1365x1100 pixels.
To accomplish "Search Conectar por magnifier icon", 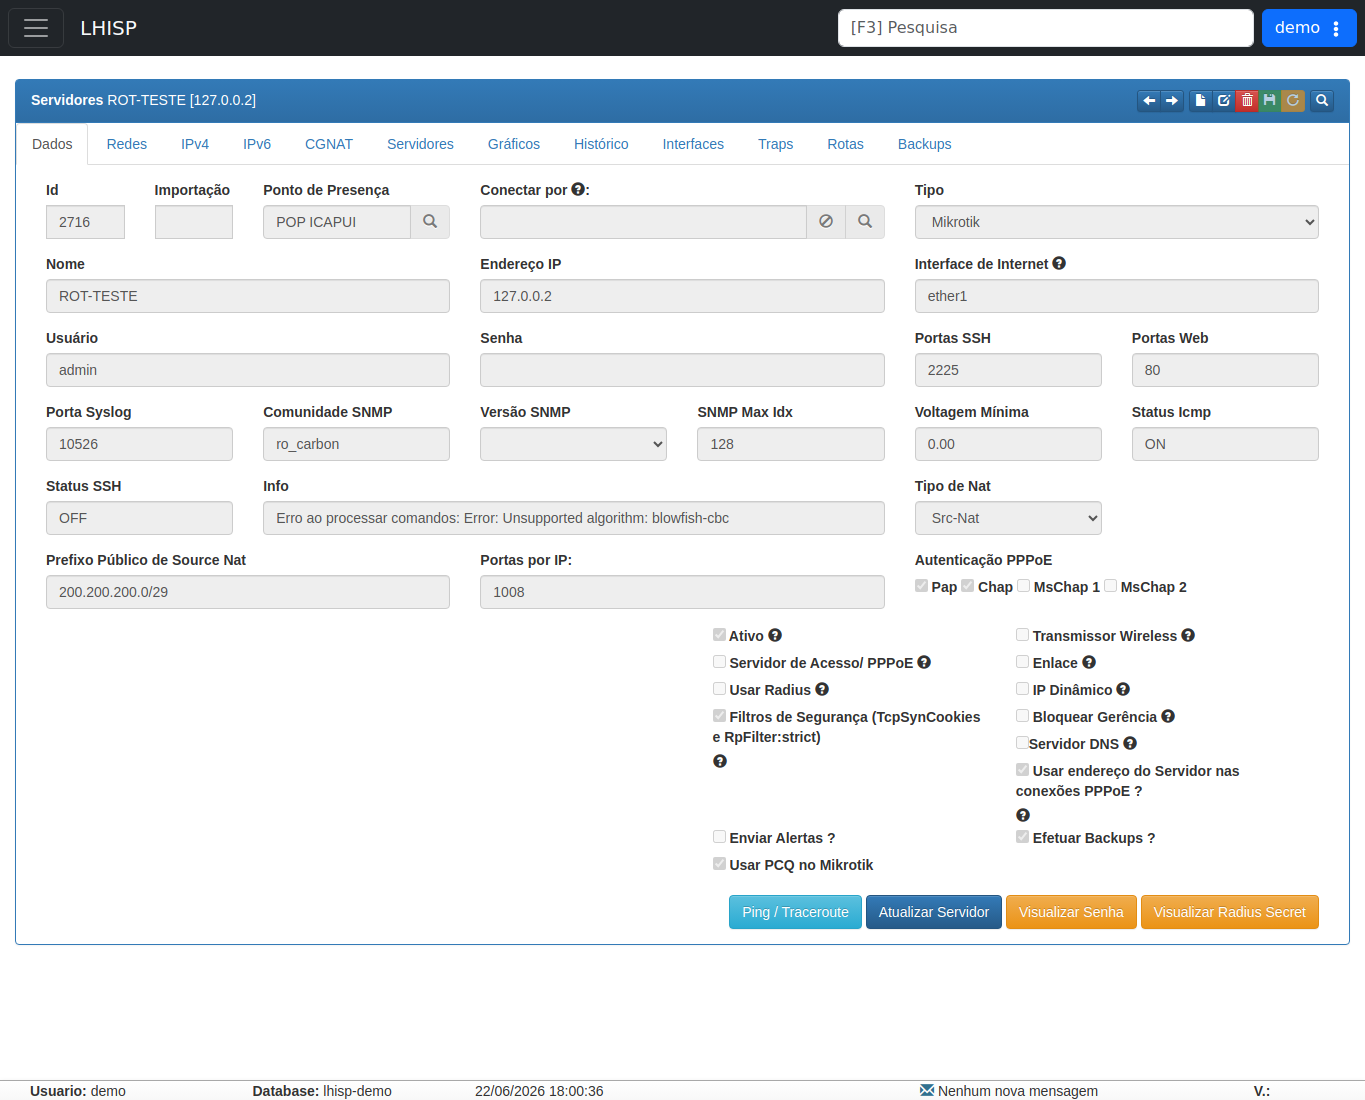I will pos(865,222).
